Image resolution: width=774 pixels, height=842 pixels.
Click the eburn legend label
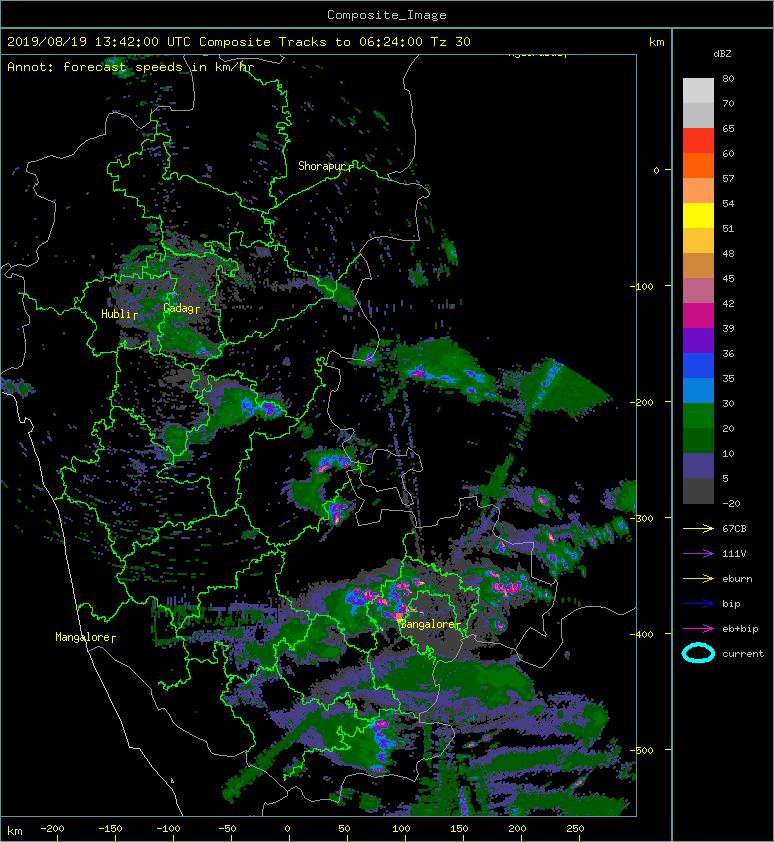(x=737, y=579)
